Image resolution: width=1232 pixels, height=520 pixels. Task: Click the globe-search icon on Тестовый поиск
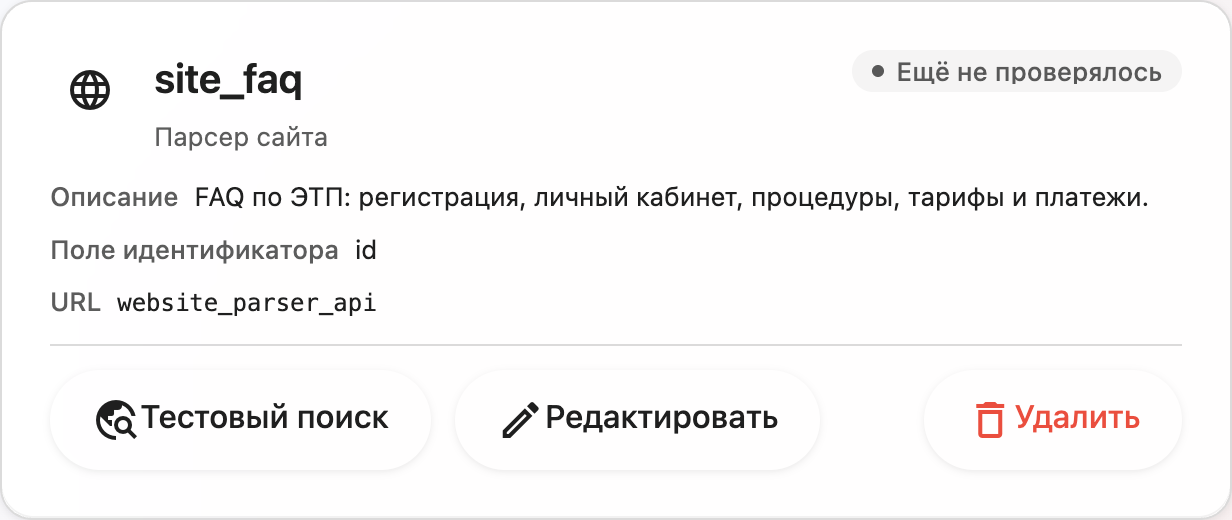coord(116,419)
